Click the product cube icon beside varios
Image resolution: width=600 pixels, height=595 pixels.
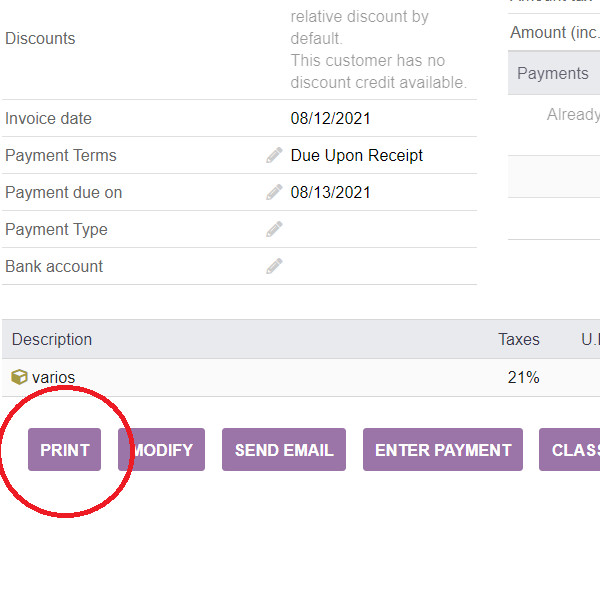[x=19, y=377]
